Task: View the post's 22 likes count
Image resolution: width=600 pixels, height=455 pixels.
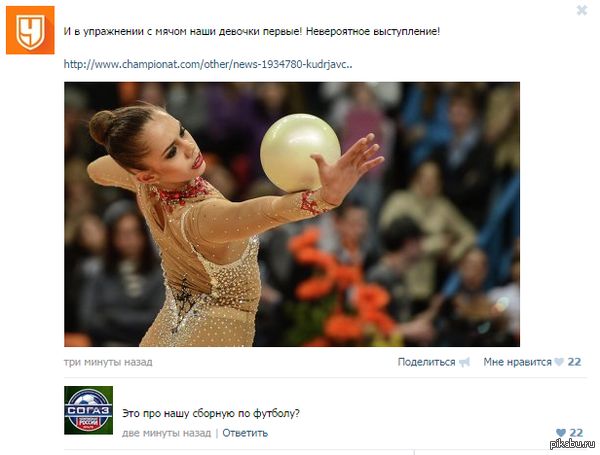Action: pyautogui.click(x=574, y=362)
